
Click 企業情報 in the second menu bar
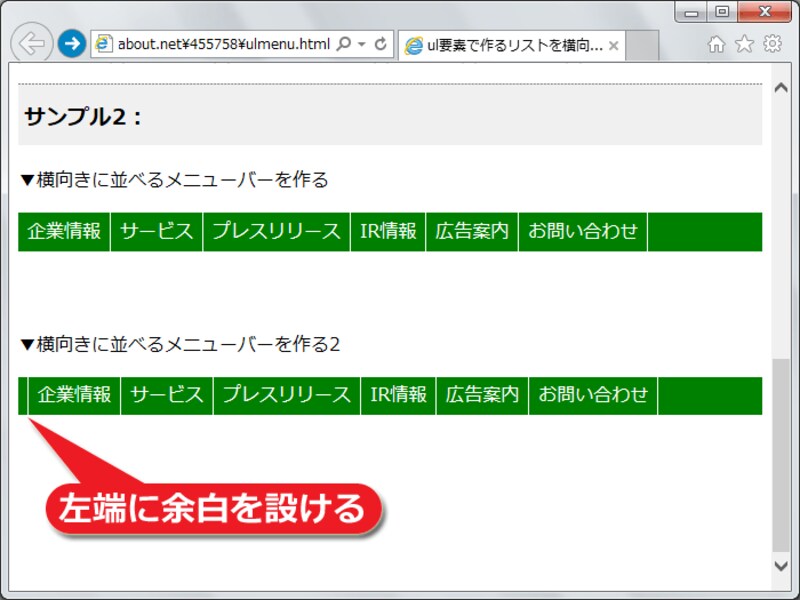coord(74,394)
